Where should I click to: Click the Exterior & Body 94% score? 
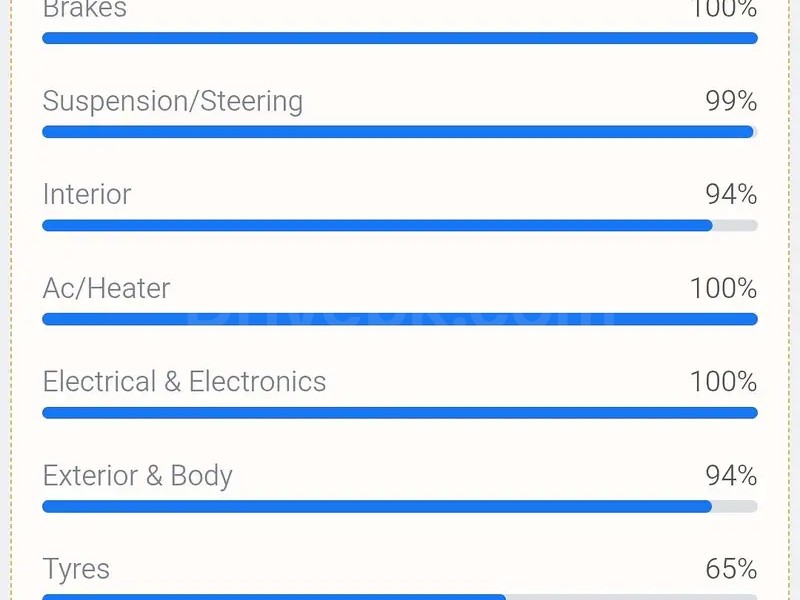pyautogui.click(x=731, y=475)
